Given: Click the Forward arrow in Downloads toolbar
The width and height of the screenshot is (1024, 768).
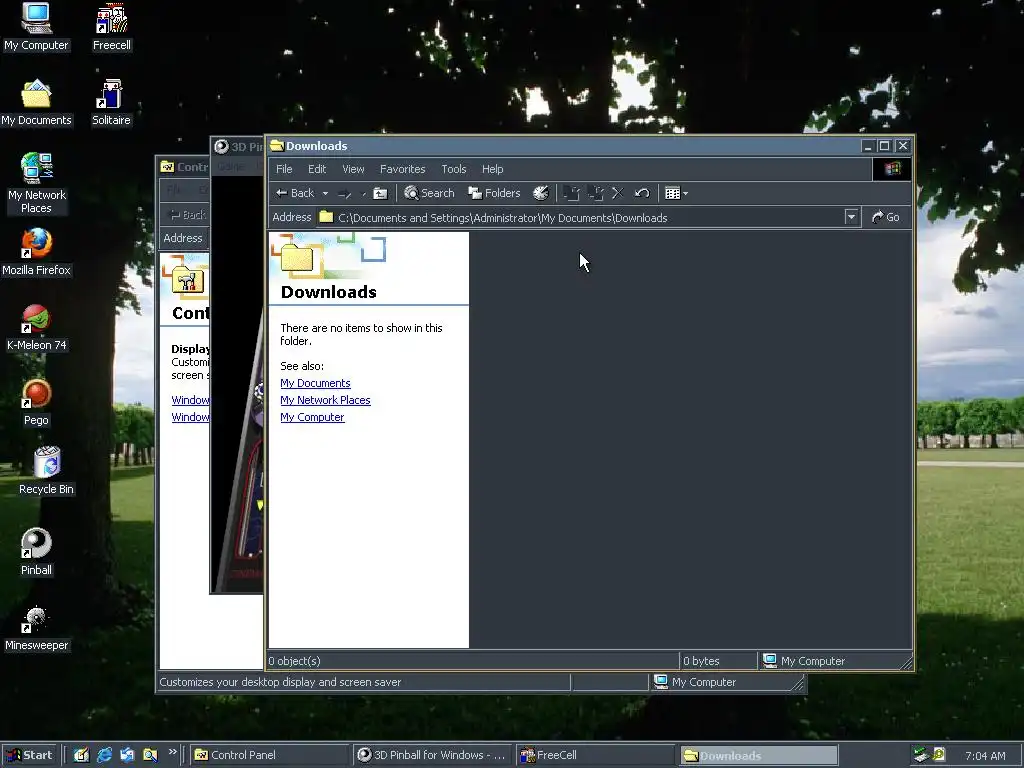Looking at the screenshot, I should (x=344, y=193).
